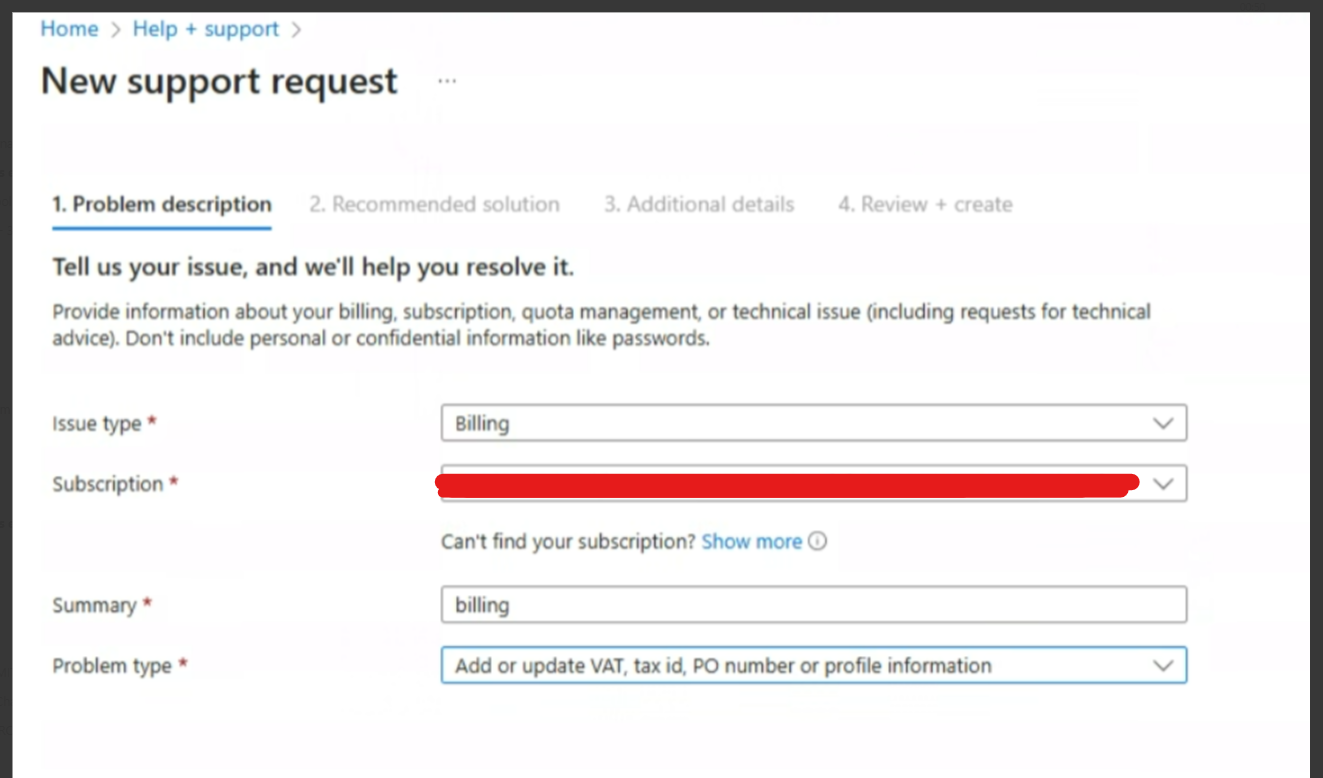This screenshot has width=1323, height=778.
Task: Click the Show more link
Action: (x=752, y=542)
